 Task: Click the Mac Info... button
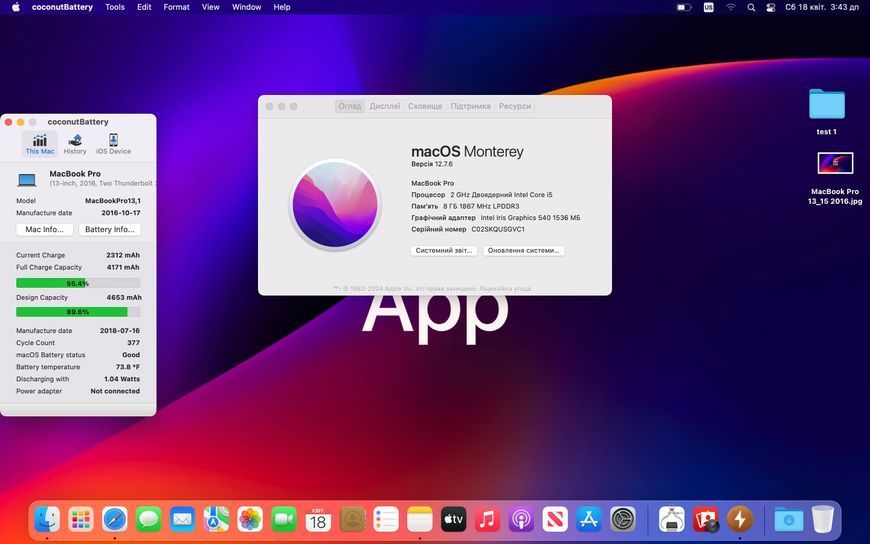pyautogui.click(x=44, y=229)
